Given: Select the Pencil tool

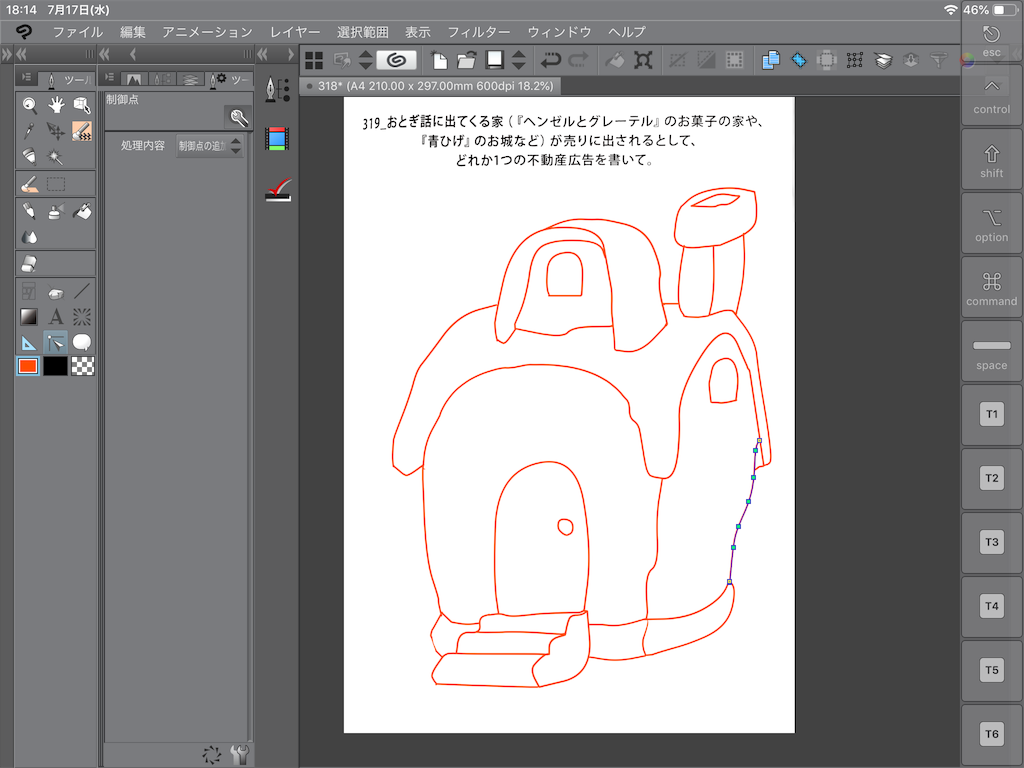Looking at the screenshot, I should pos(29,211).
